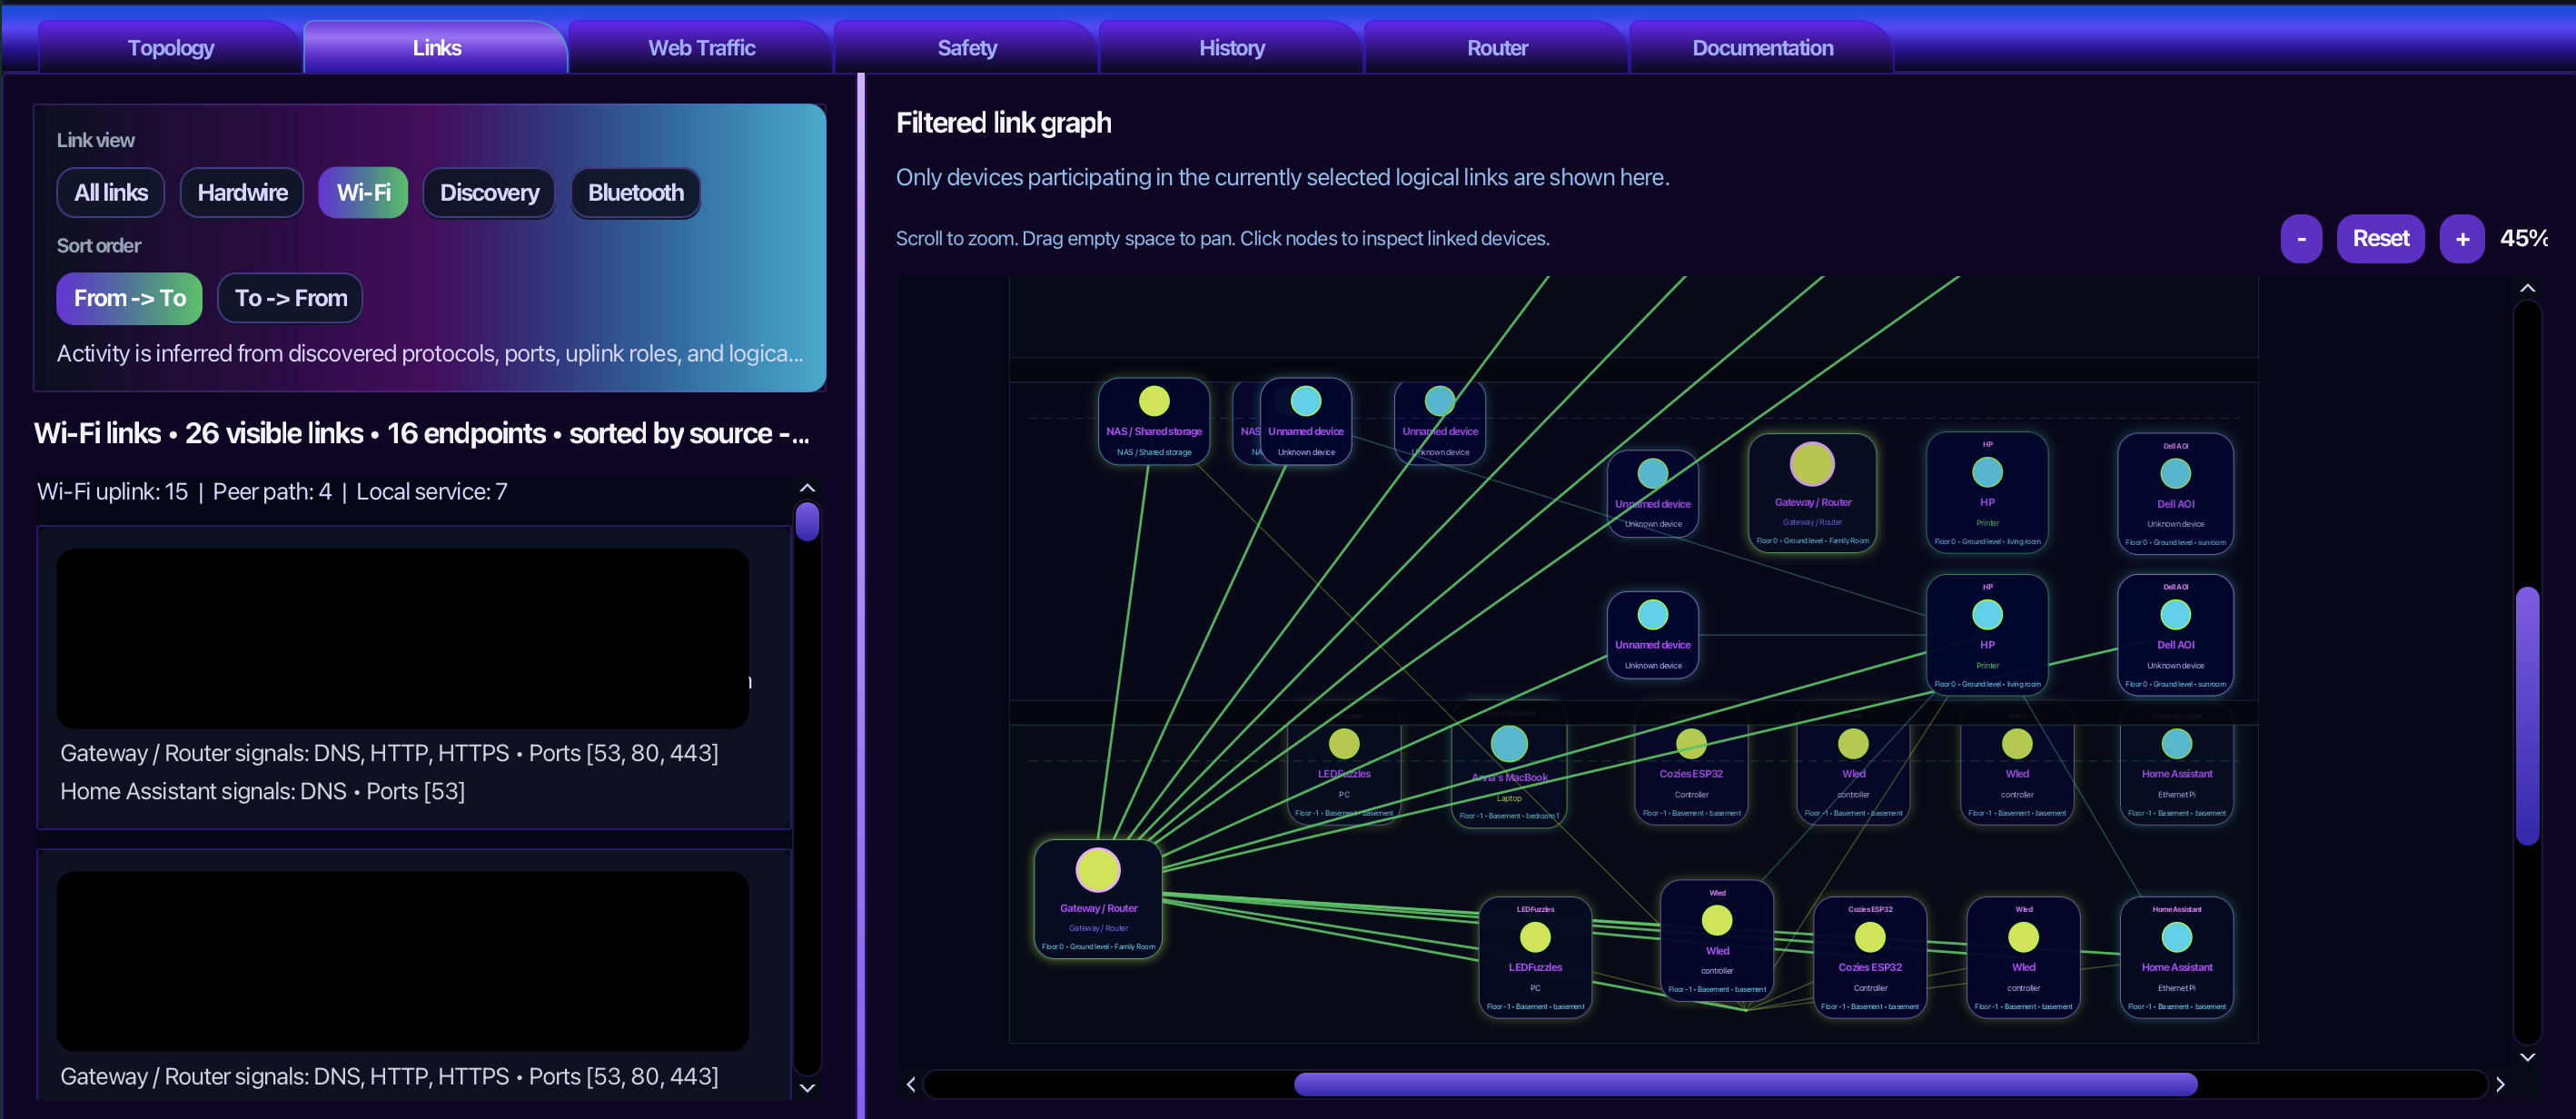Click the graph horizontal scrollbar thumb
This screenshot has width=2576, height=1119.
[x=1746, y=1084]
